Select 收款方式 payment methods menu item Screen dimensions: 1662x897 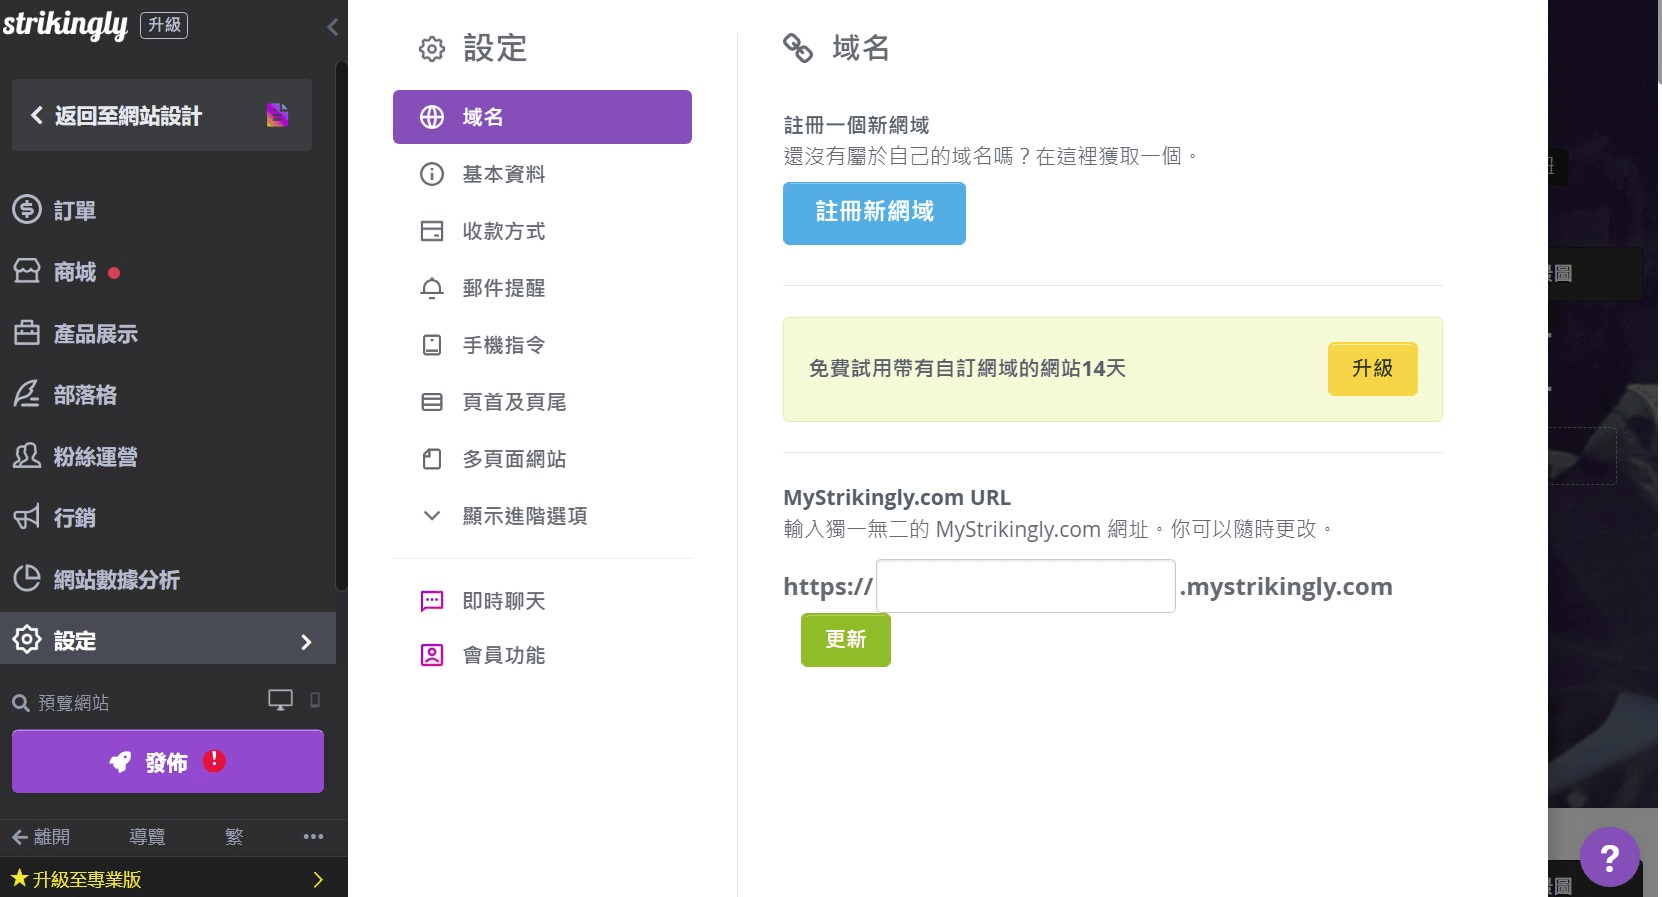503,231
